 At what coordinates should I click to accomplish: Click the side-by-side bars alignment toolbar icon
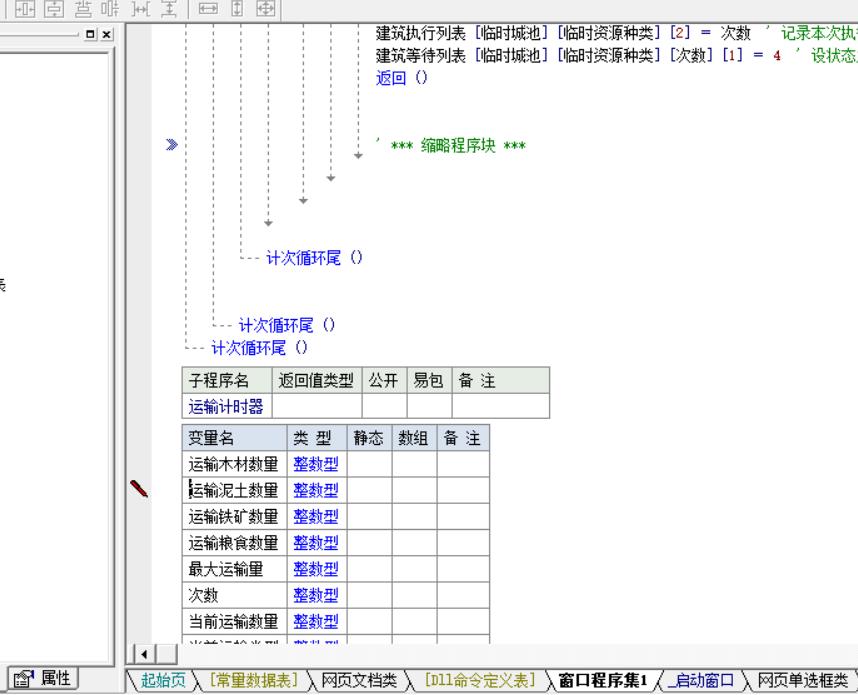pyautogui.click(x=111, y=8)
